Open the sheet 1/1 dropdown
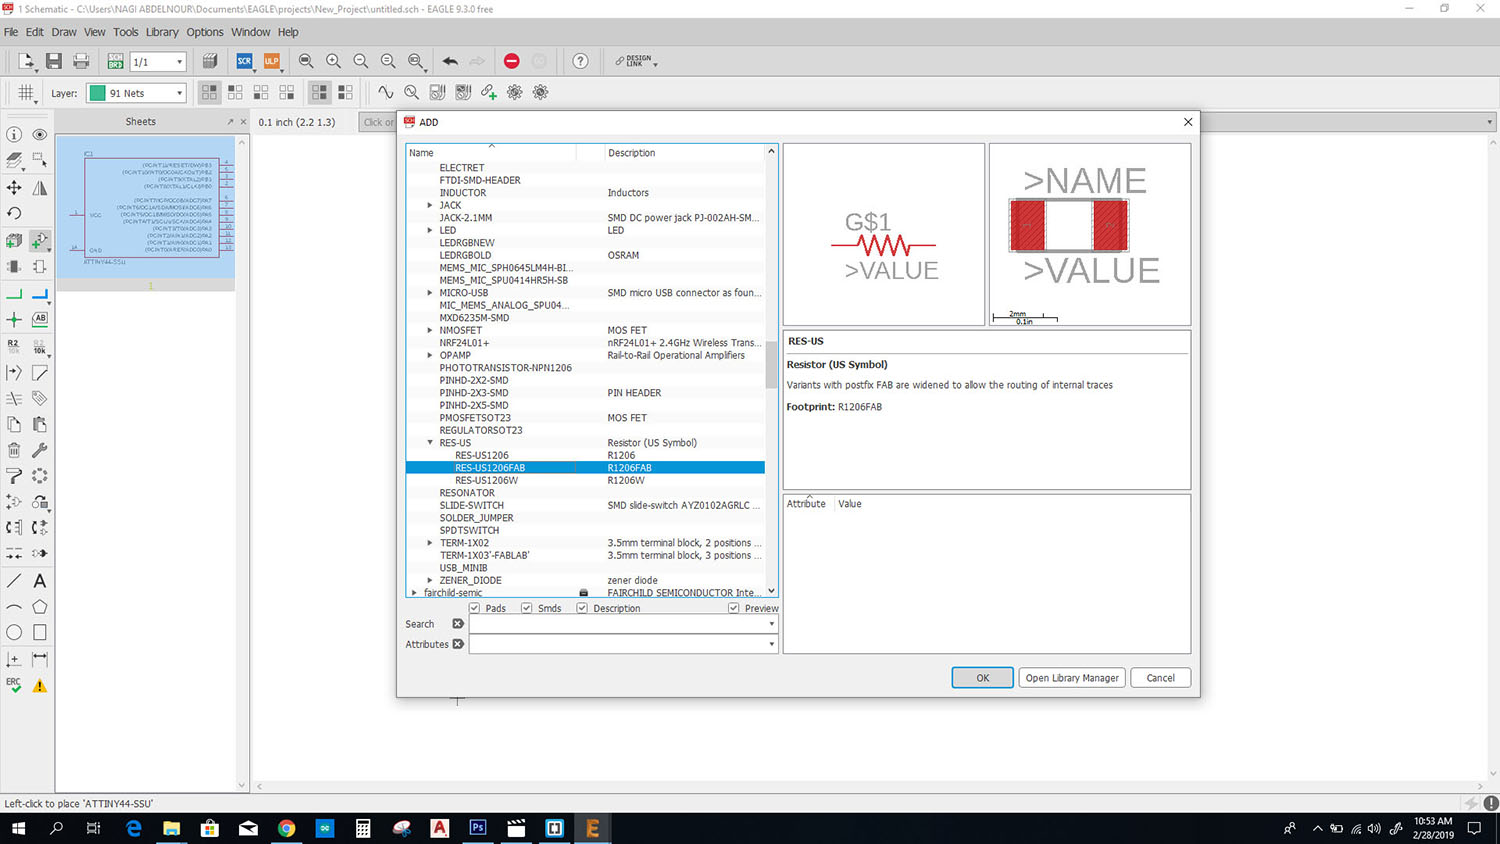The height and width of the screenshot is (844, 1500). click(158, 61)
